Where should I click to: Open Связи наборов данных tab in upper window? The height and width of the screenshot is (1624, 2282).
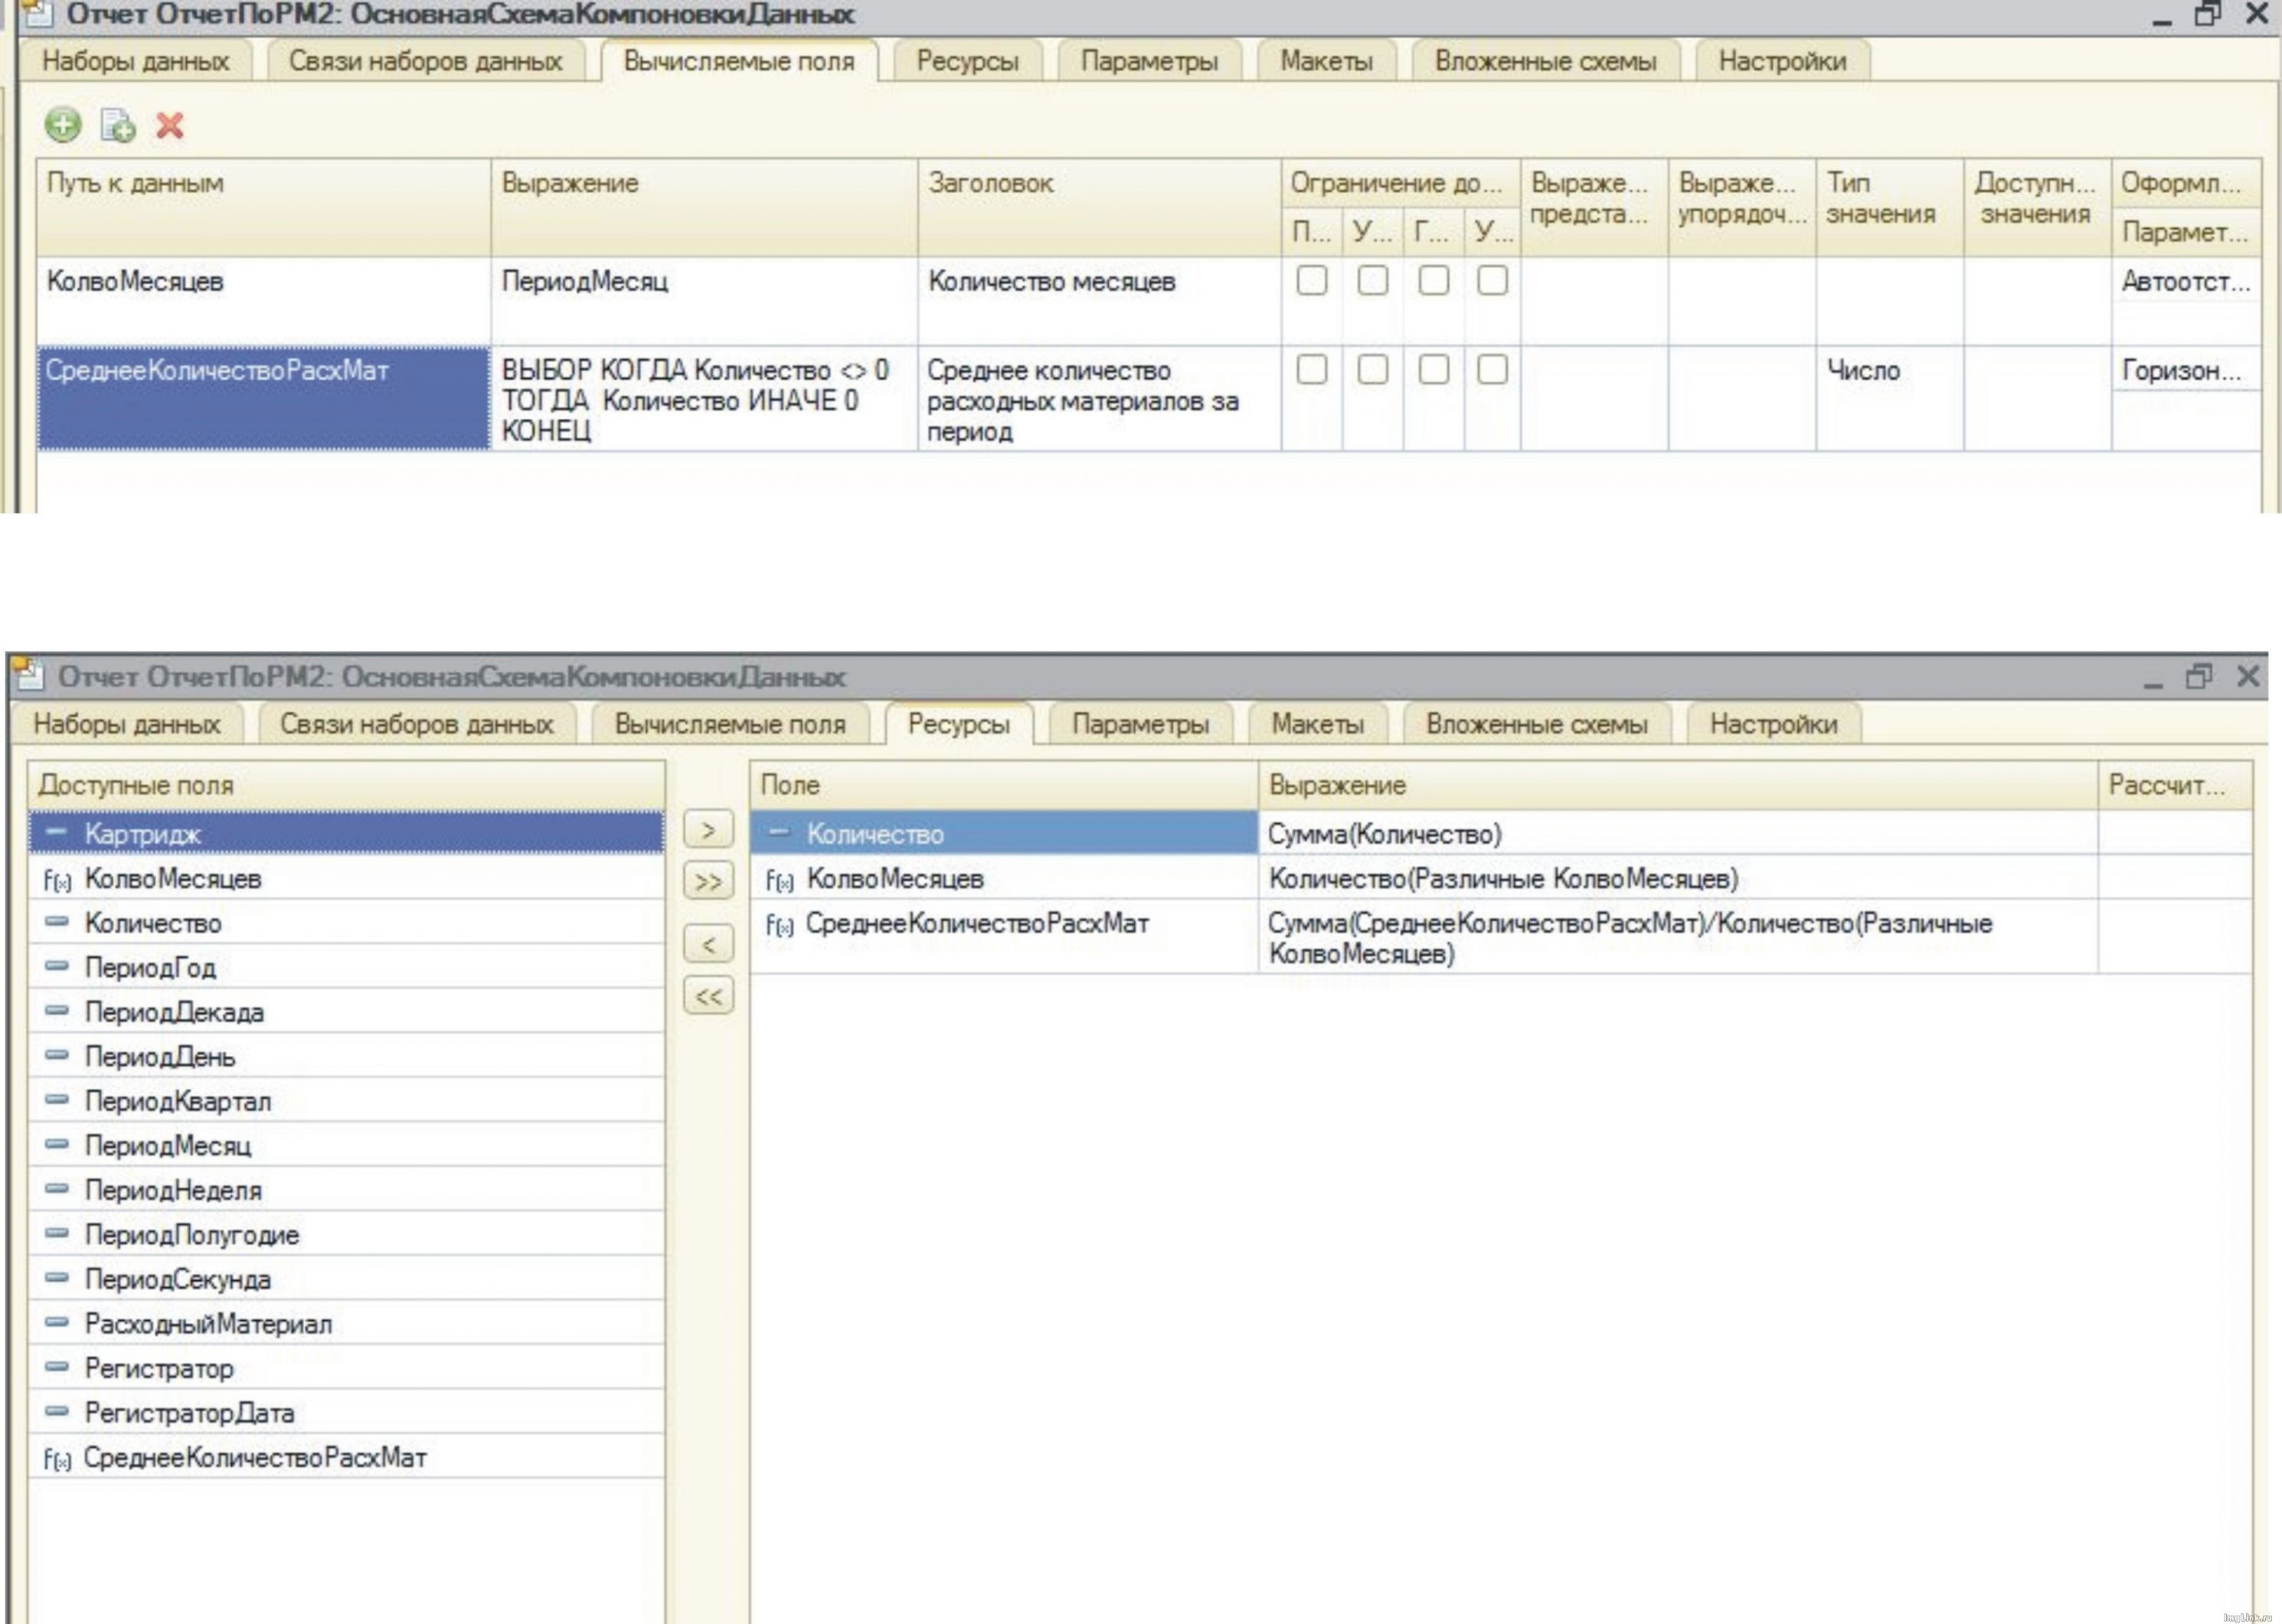425,61
